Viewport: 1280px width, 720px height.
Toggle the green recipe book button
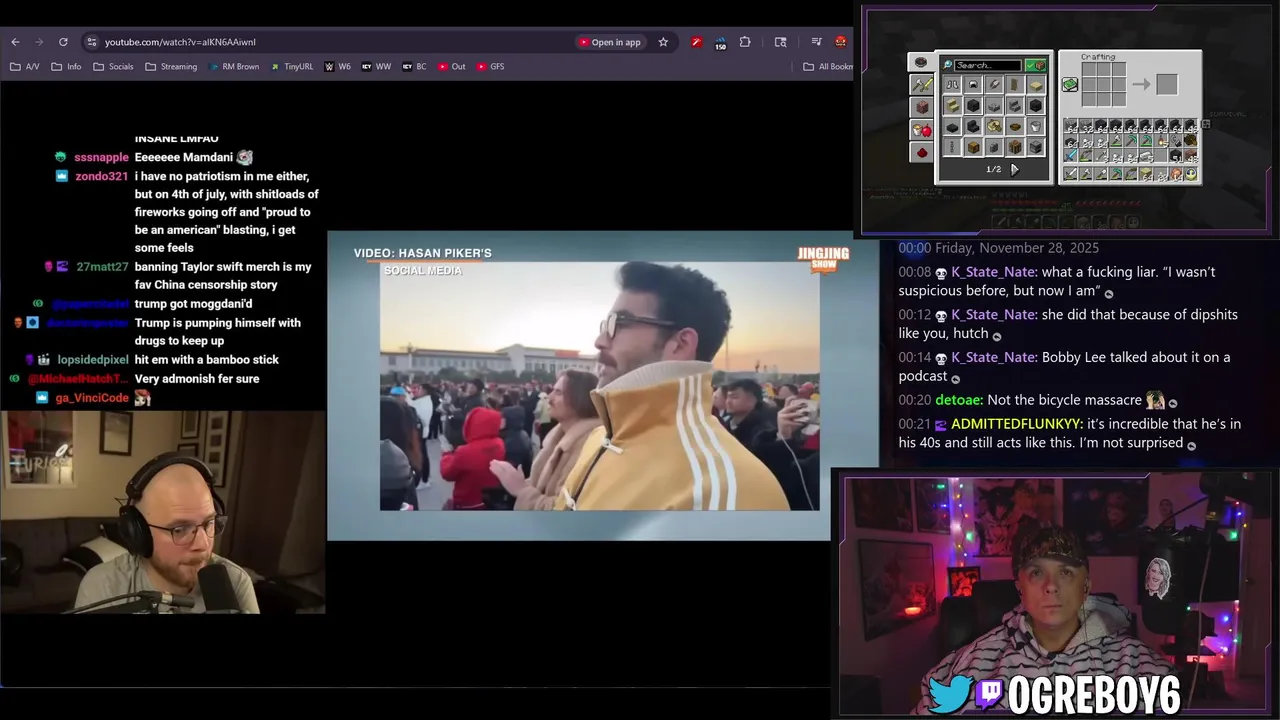coord(1070,85)
